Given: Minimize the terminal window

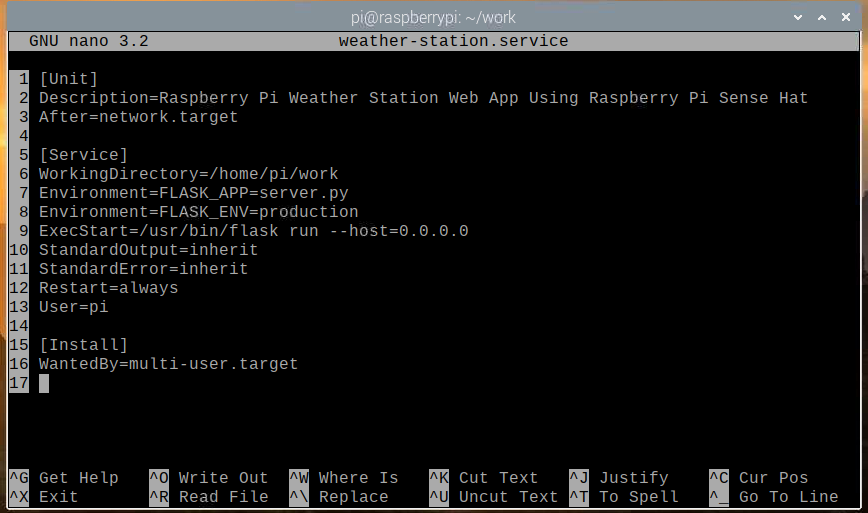Looking at the screenshot, I should tap(797, 16).
